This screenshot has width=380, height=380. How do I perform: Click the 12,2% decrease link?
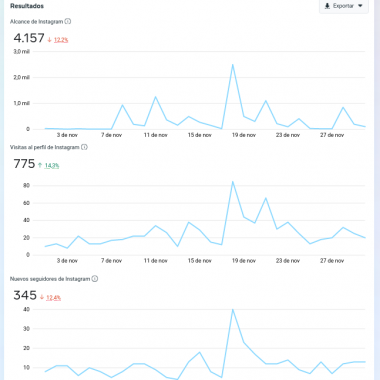pyautogui.click(x=61, y=40)
